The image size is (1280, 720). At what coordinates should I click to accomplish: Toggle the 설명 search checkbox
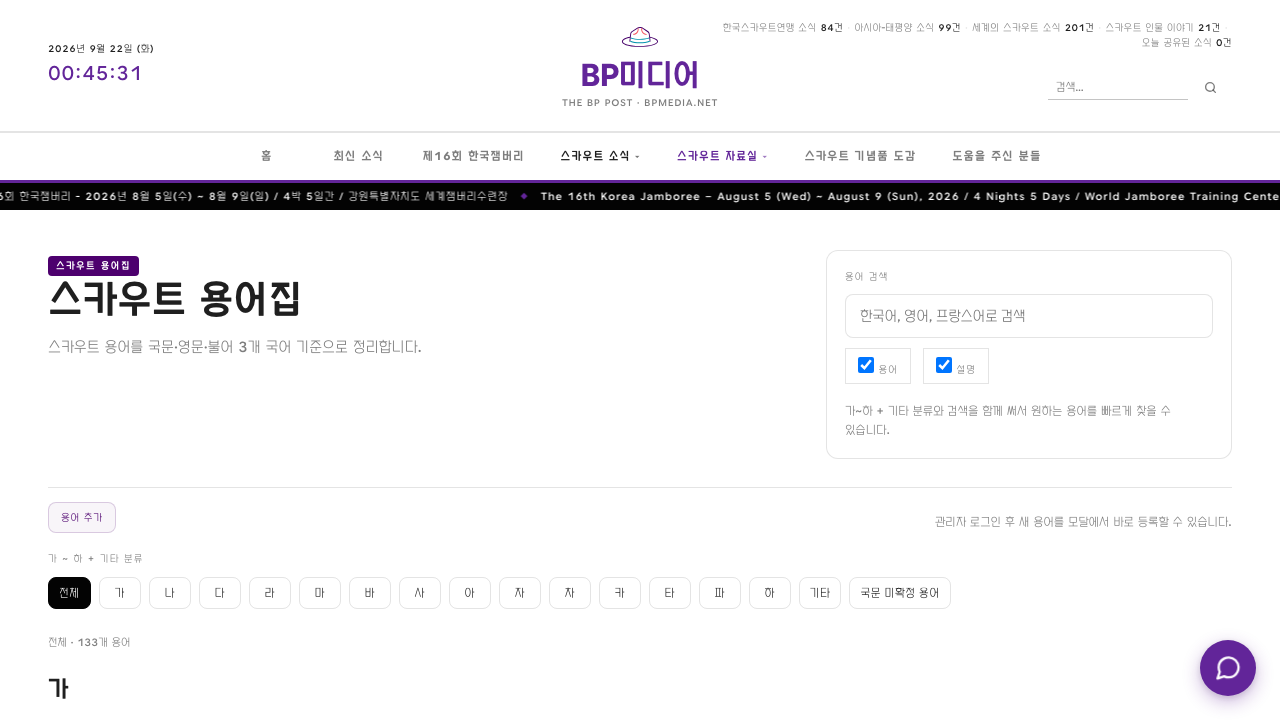(944, 365)
